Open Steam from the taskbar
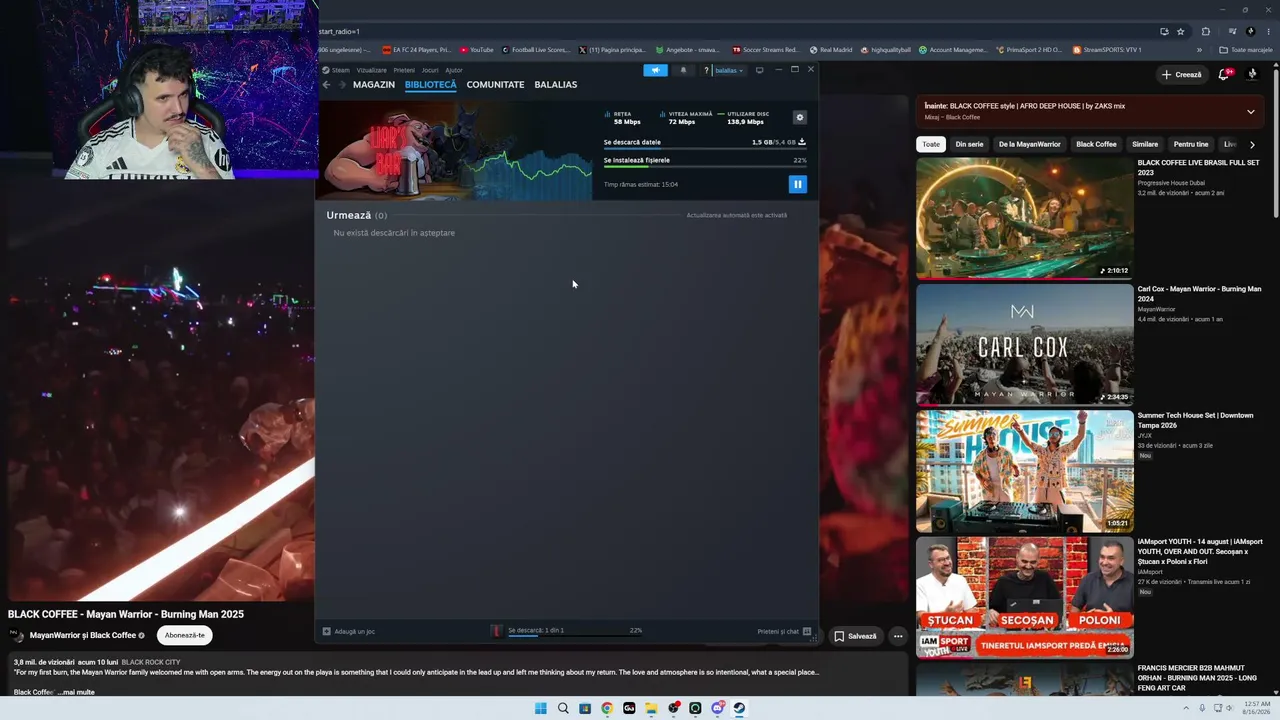This screenshot has width=1280, height=720. coord(739,708)
